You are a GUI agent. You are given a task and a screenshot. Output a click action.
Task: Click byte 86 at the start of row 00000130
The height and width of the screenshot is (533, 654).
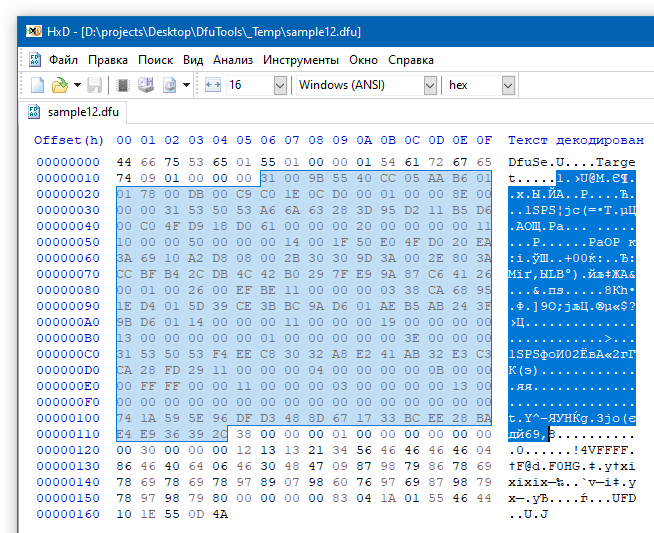(x=124, y=466)
